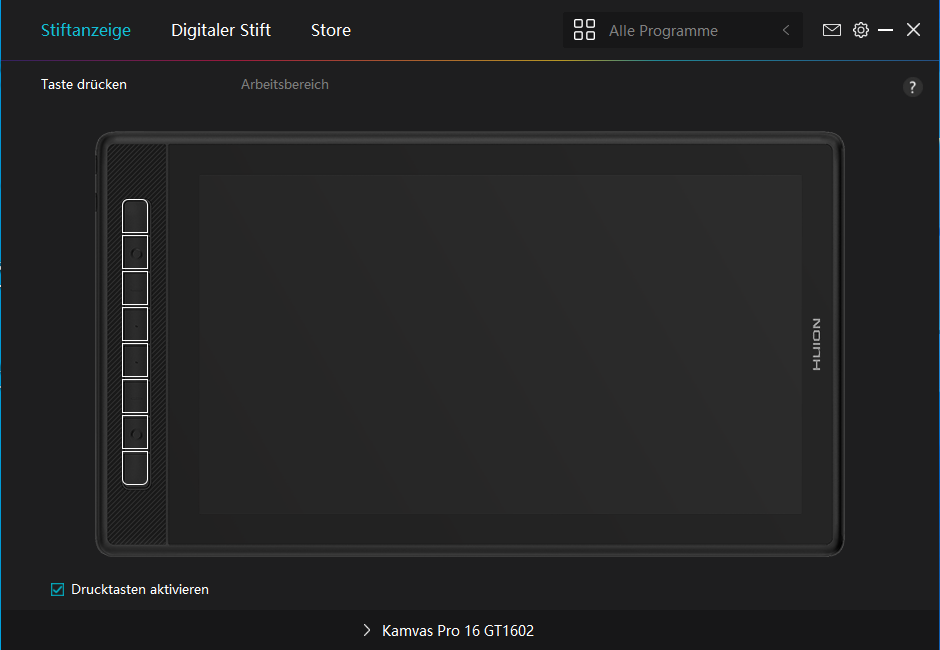940x650 pixels.
Task: Click the first express key on tablet
Action: (135, 216)
